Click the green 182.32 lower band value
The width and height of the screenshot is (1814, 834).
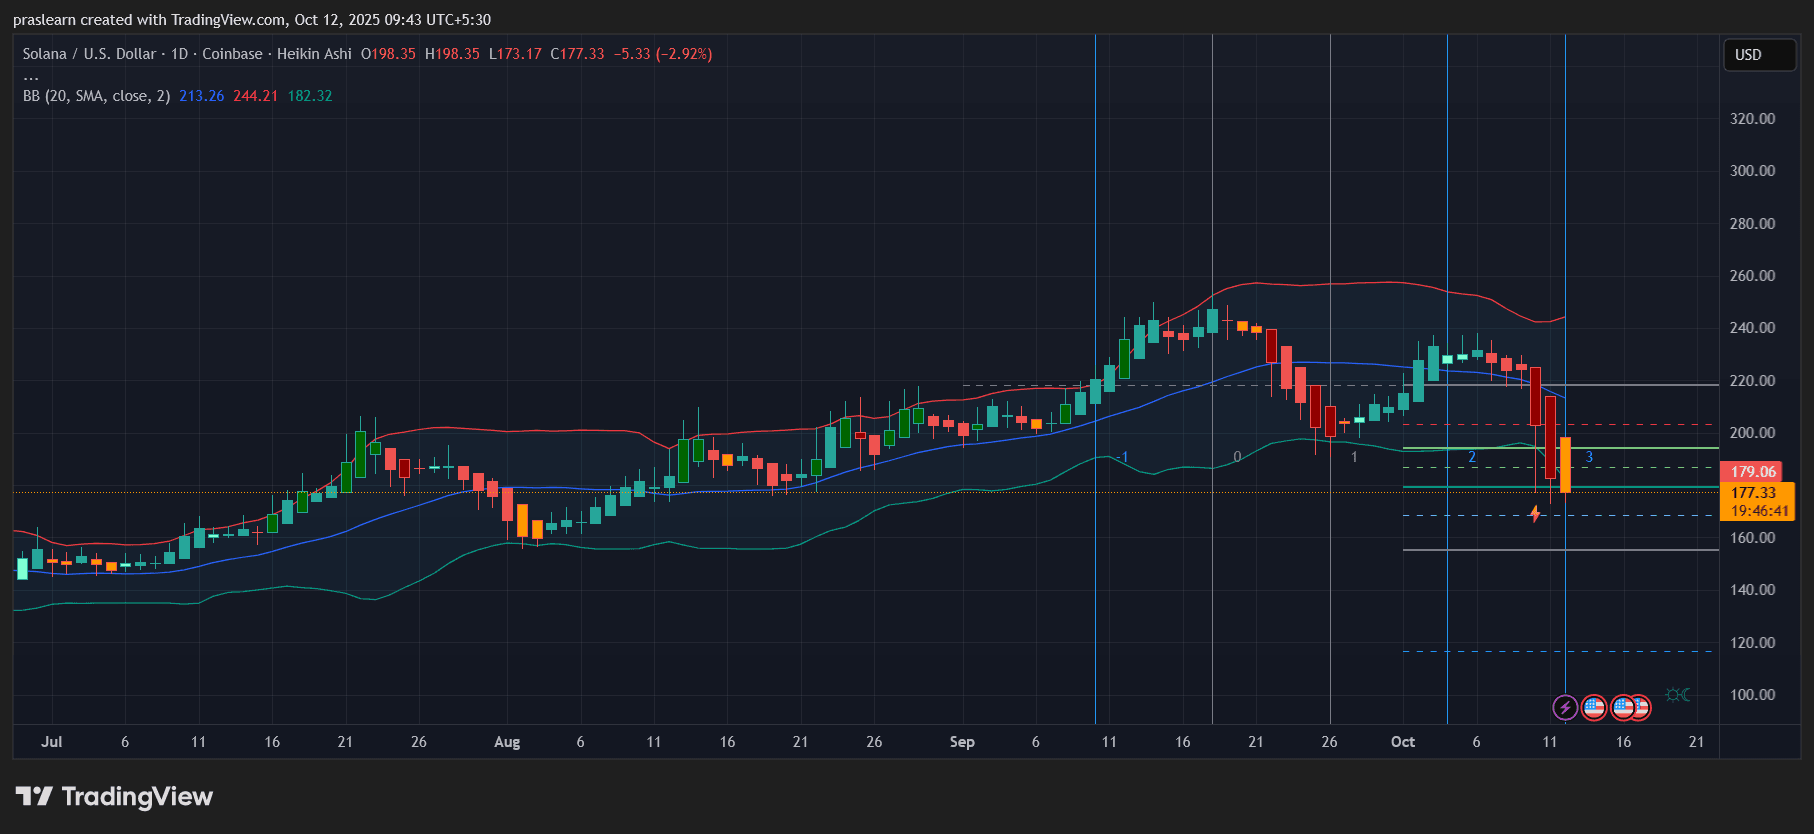click(x=310, y=96)
